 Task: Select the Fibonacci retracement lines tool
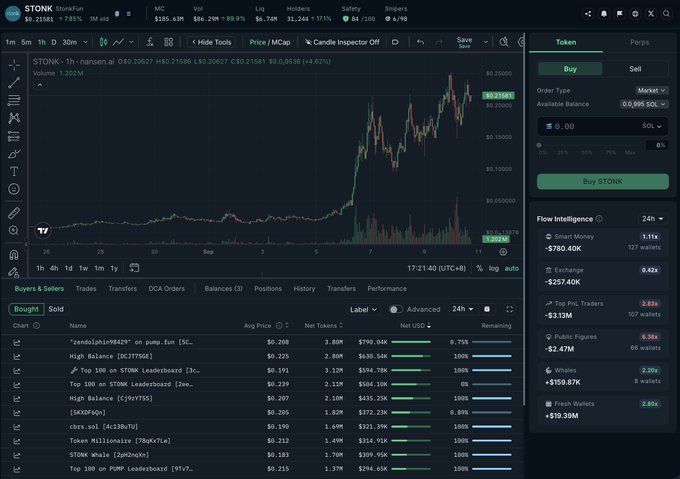point(14,100)
